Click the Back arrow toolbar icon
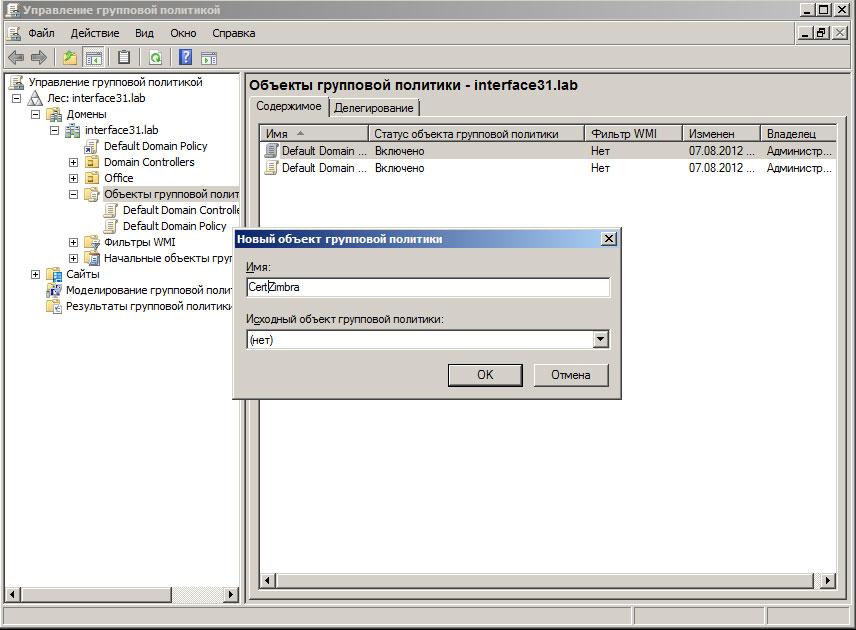856x630 pixels. (x=16, y=57)
